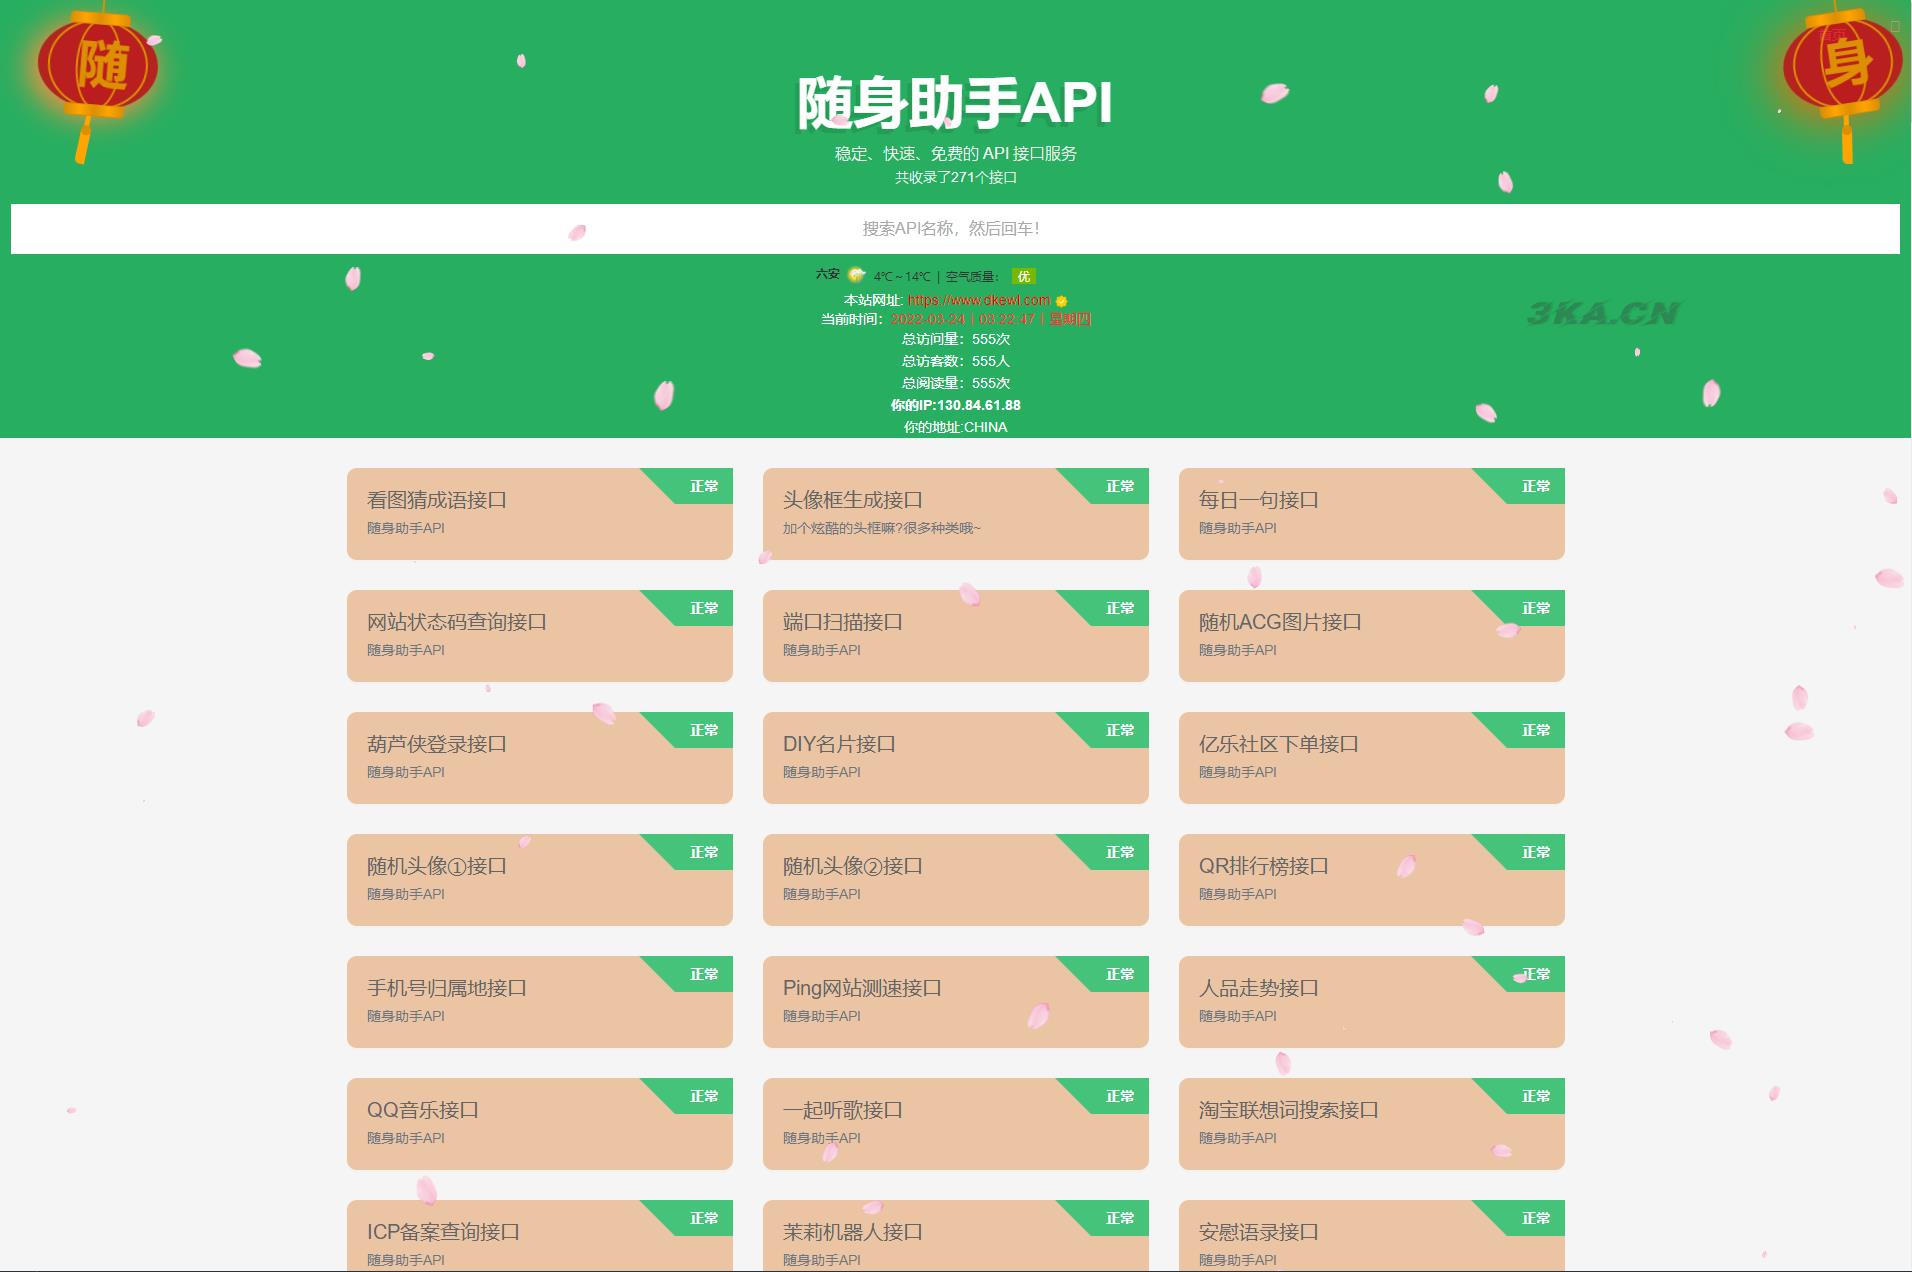The height and width of the screenshot is (1272, 1912).
Task: Click the 正常 status ribbon on QQ音乐接口
Action: coord(703,1096)
